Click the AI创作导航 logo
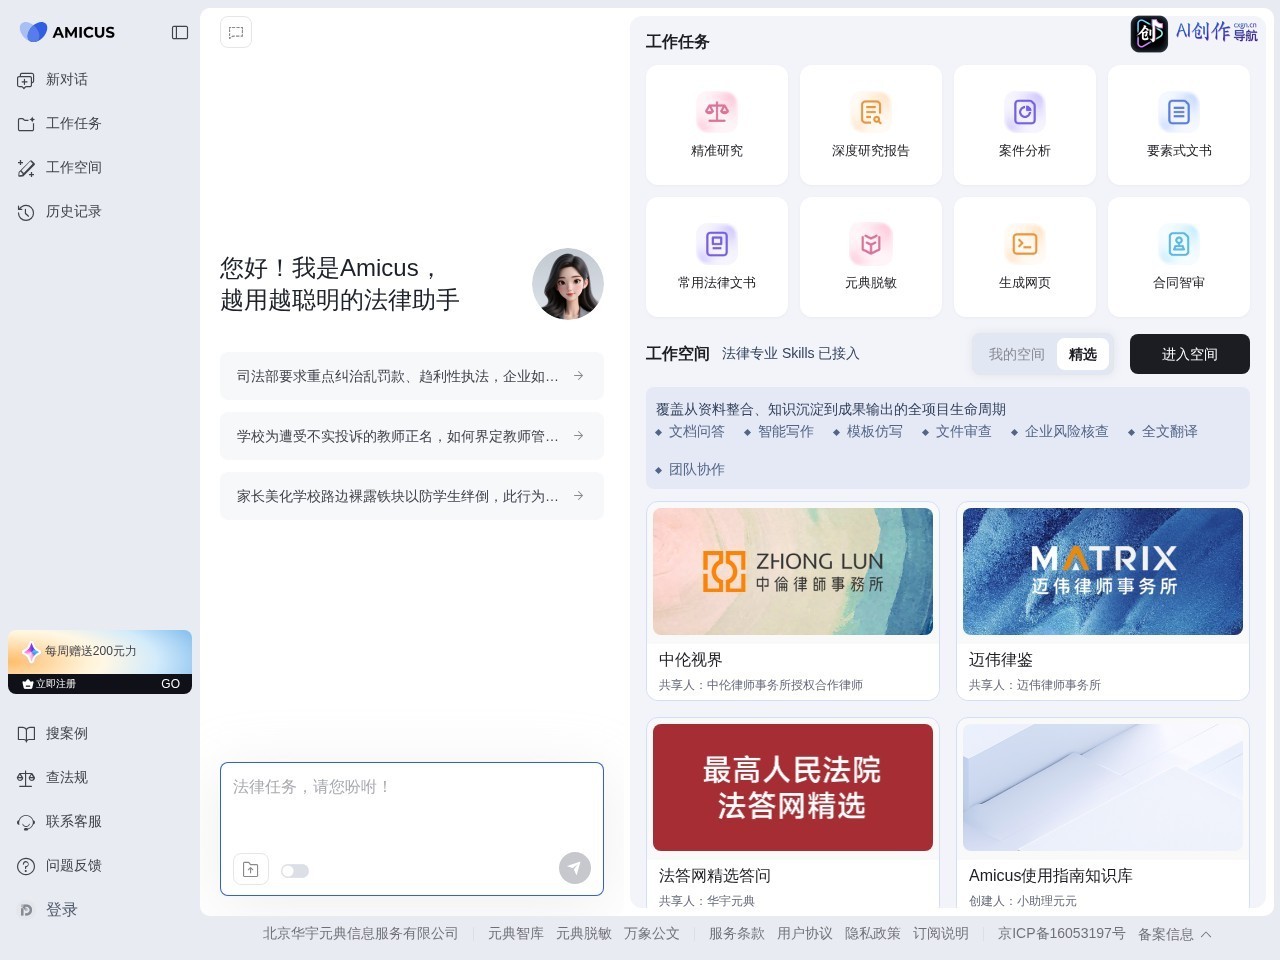 (x=1195, y=33)
